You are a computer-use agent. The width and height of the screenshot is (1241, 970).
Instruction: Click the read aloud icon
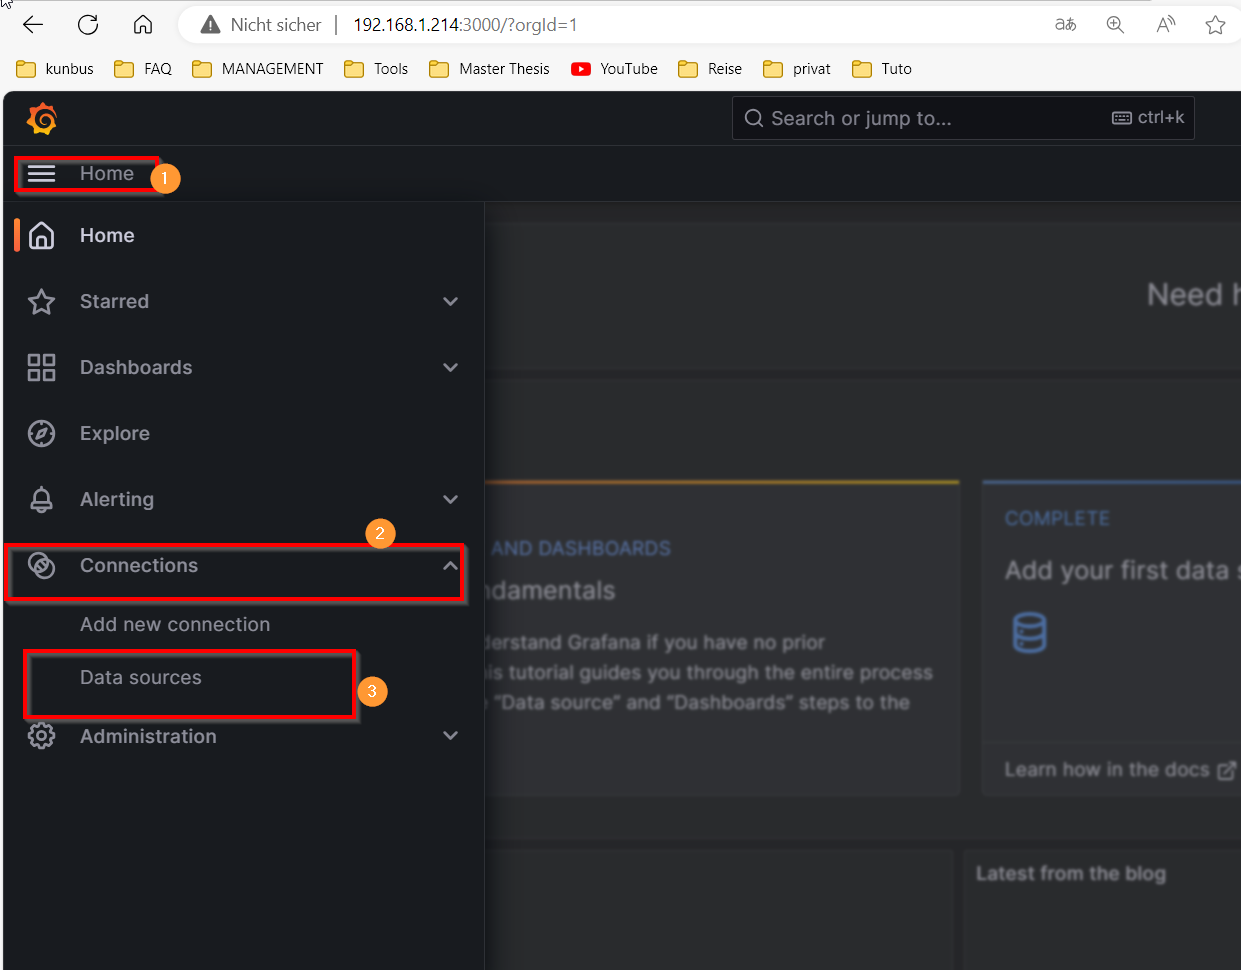tap(1166, 25)
